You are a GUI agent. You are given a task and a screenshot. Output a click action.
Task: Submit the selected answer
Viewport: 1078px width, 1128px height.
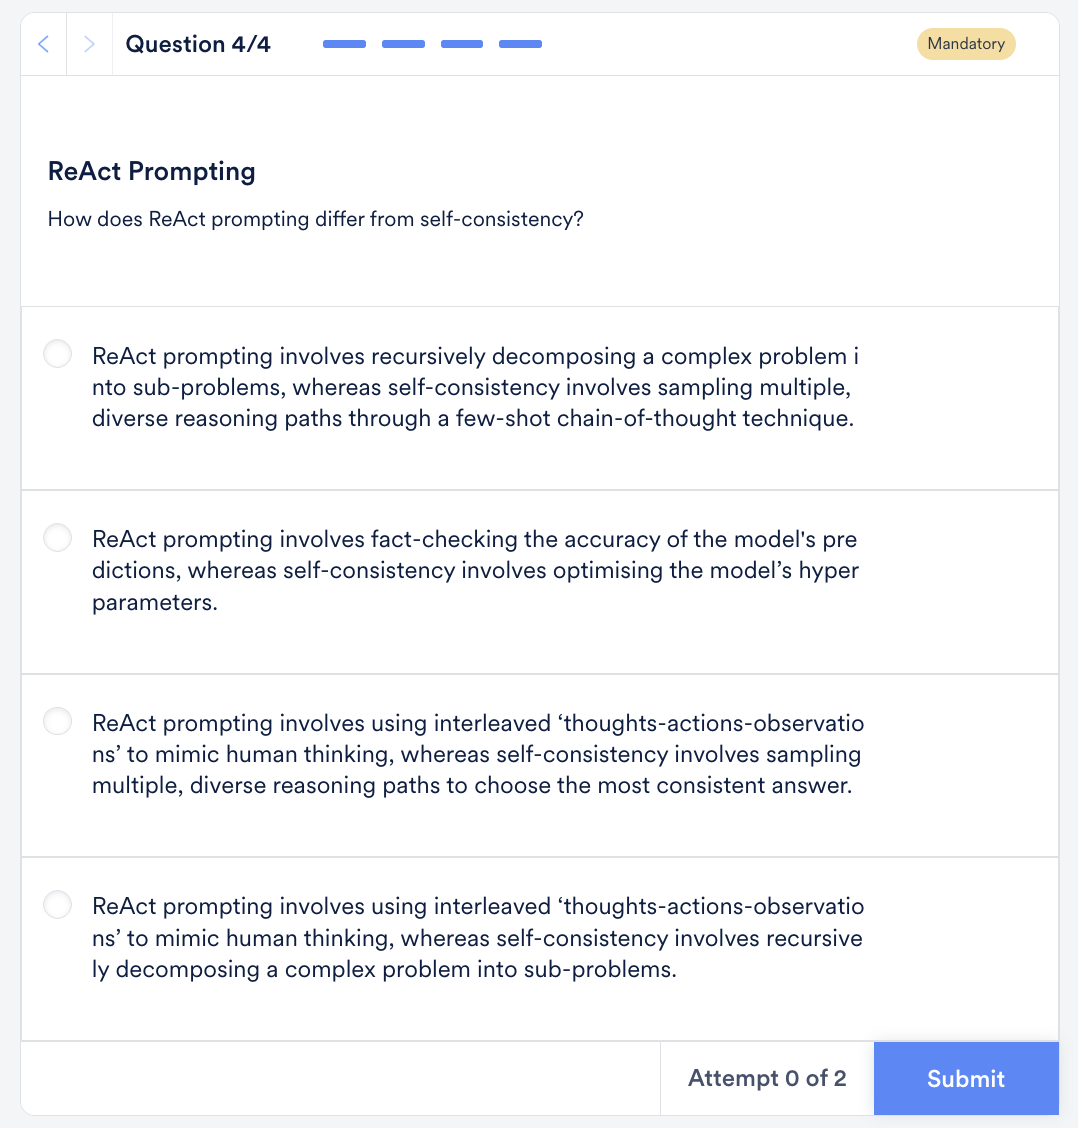[x=965, y=1078]
